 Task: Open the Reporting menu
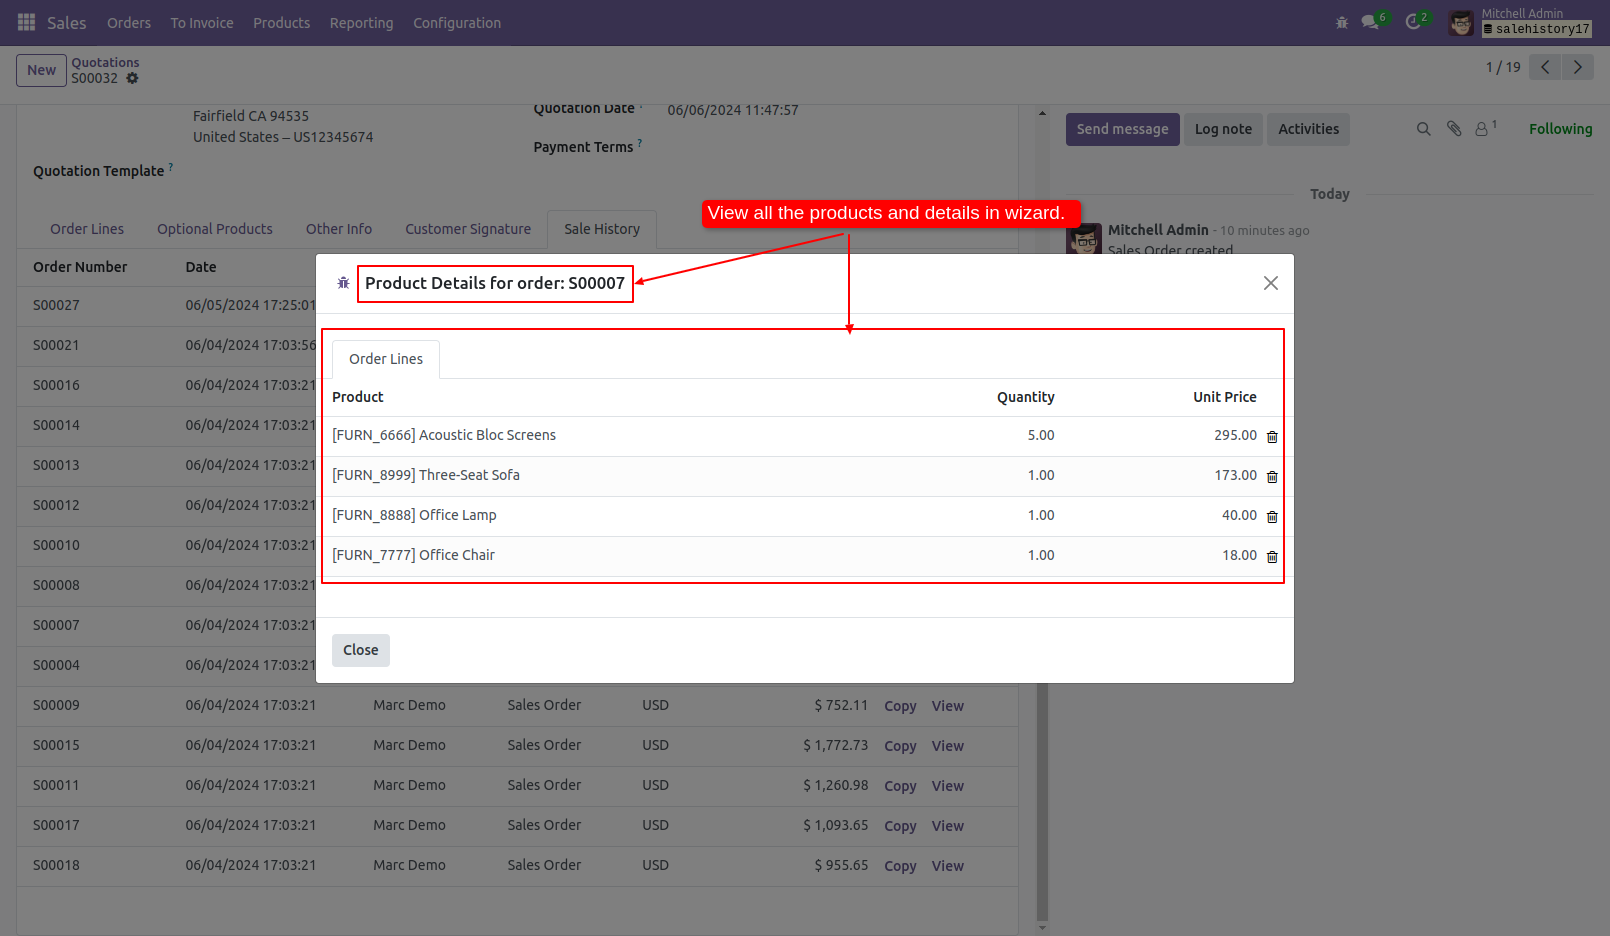pos(361,23)
